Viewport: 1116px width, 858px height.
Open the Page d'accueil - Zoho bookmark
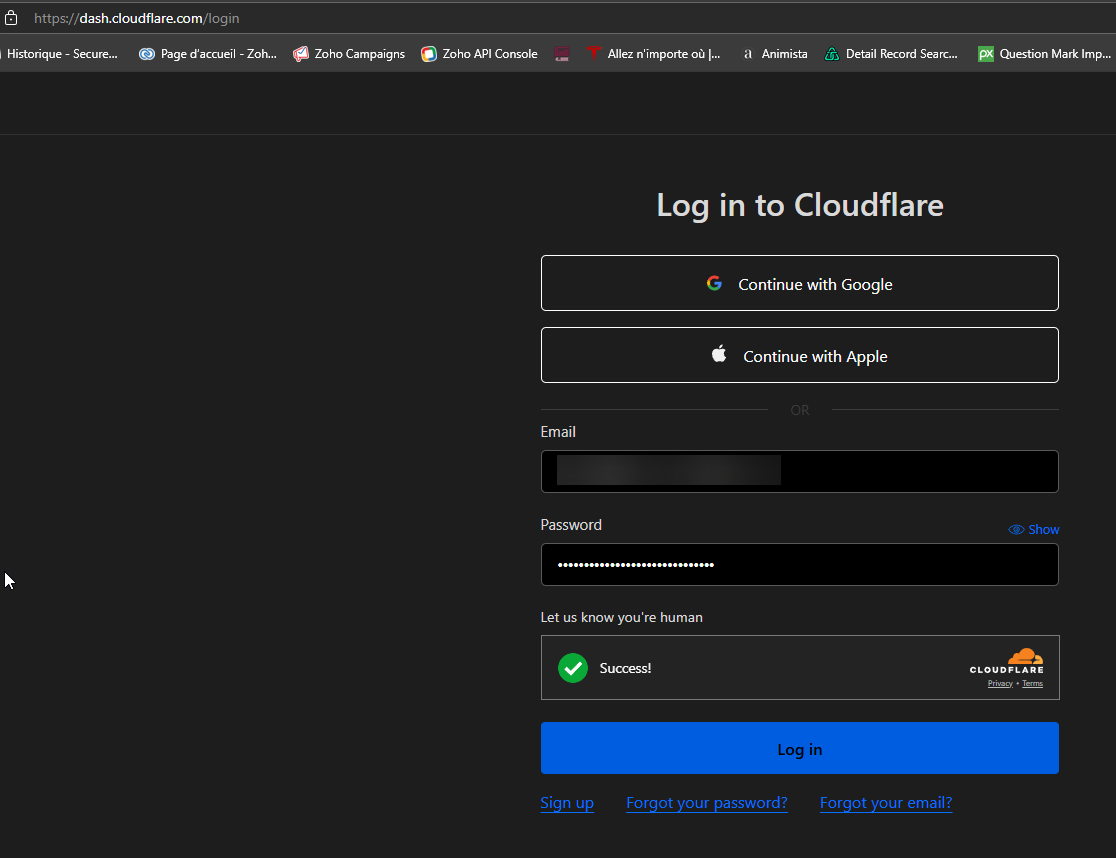(208, 53)
